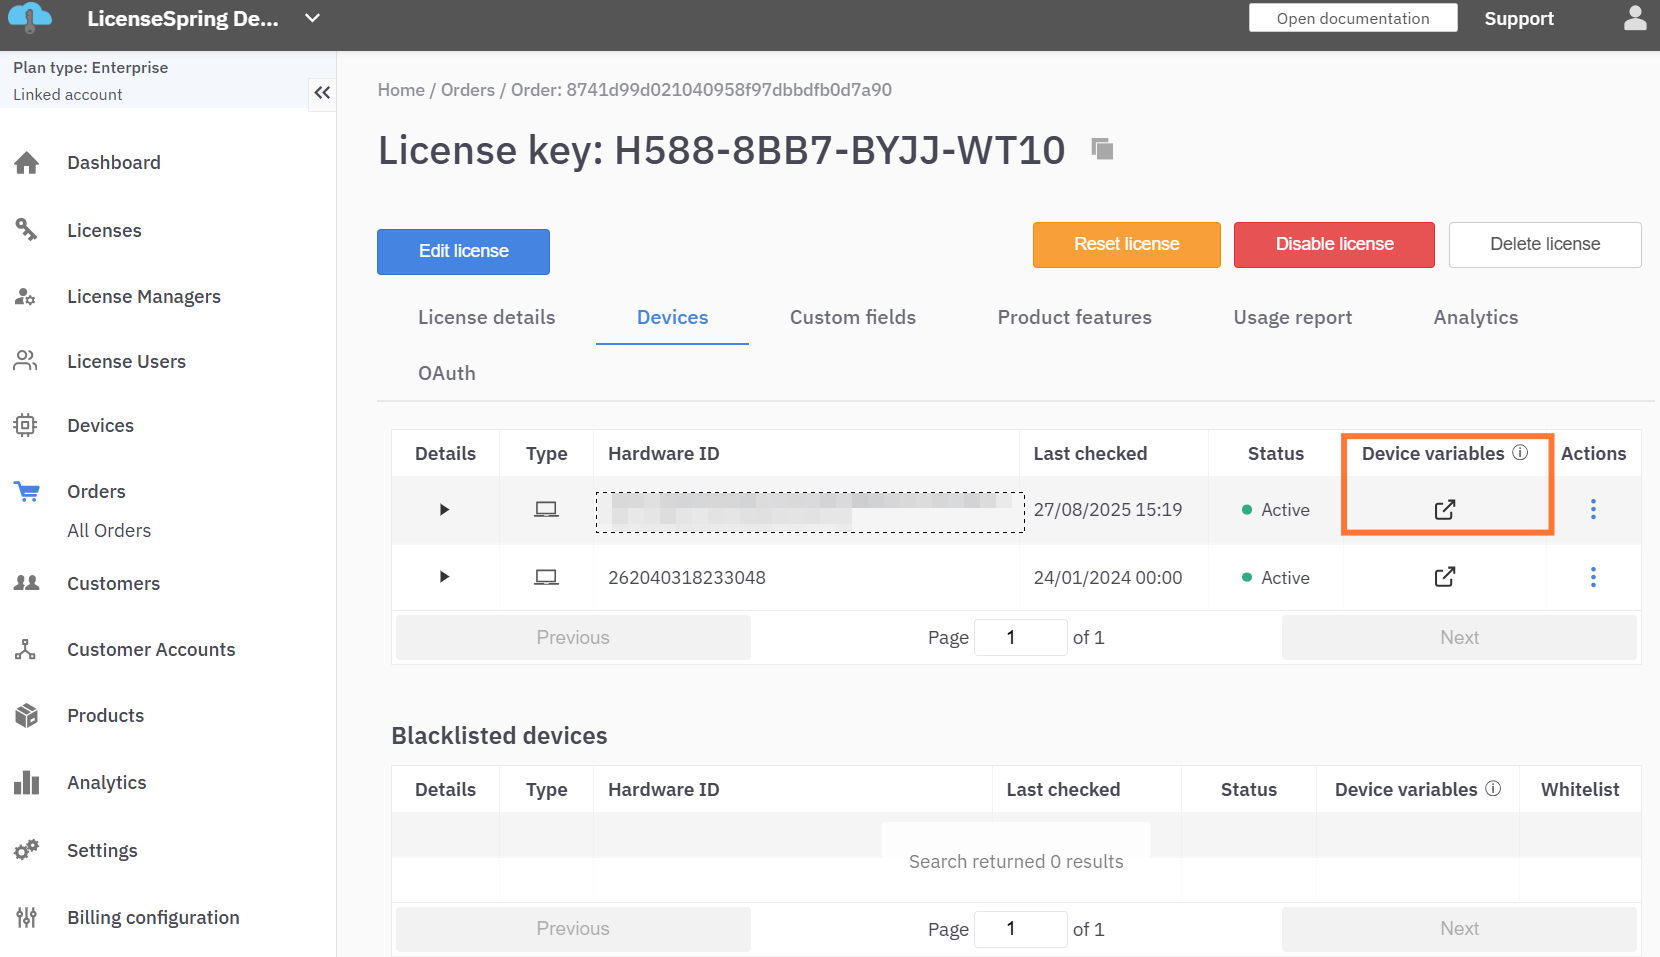The image size is (1660, 957).
Task: Open actions menu for device 262040318233048
Action: coord(1593,577)
